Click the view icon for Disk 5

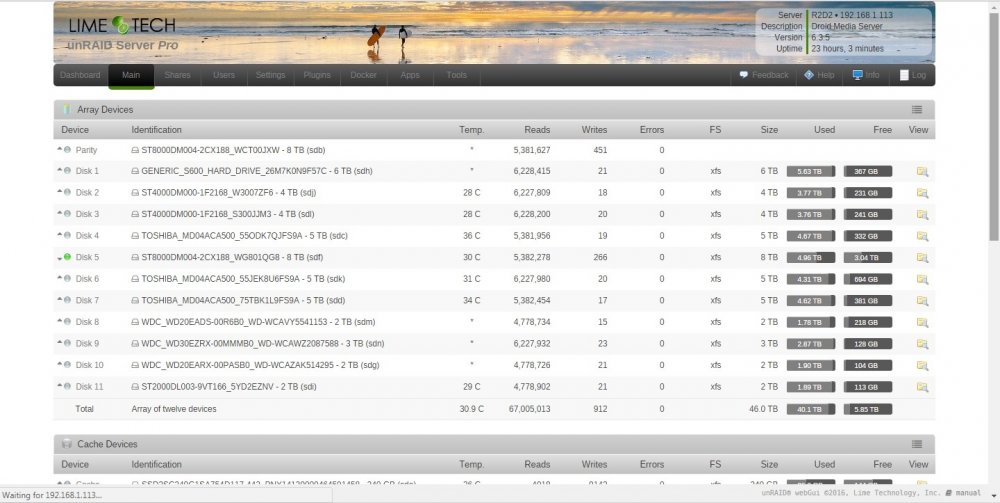coord(922,258)
